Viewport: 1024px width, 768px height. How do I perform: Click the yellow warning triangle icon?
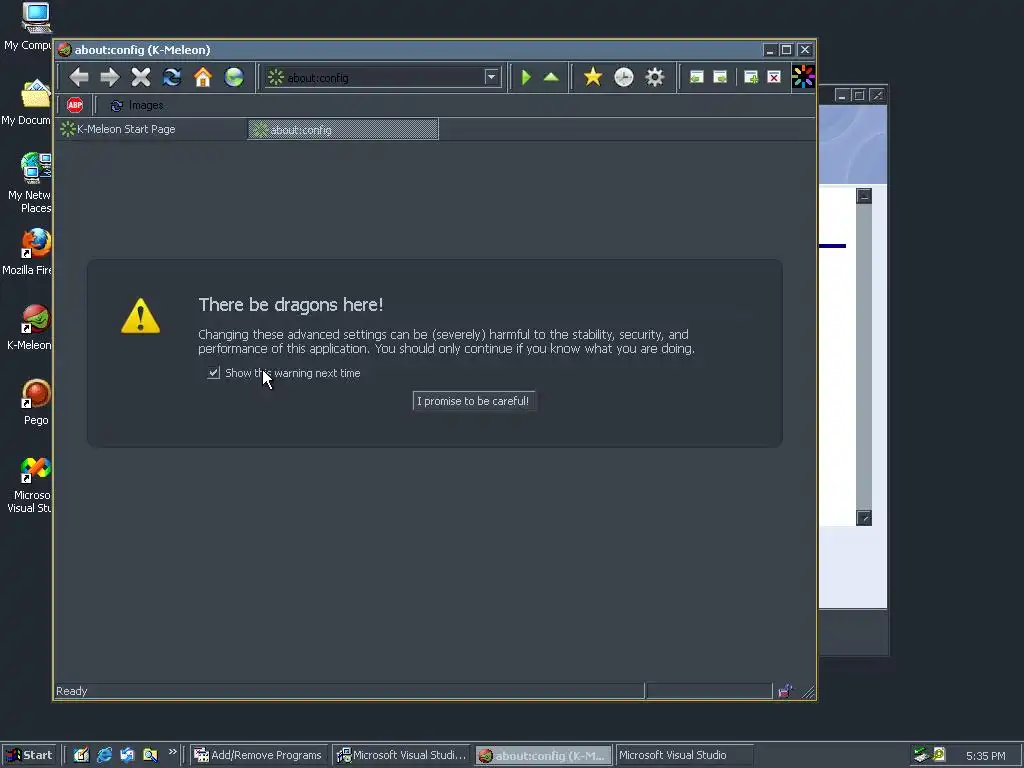(x=140, y=316)
